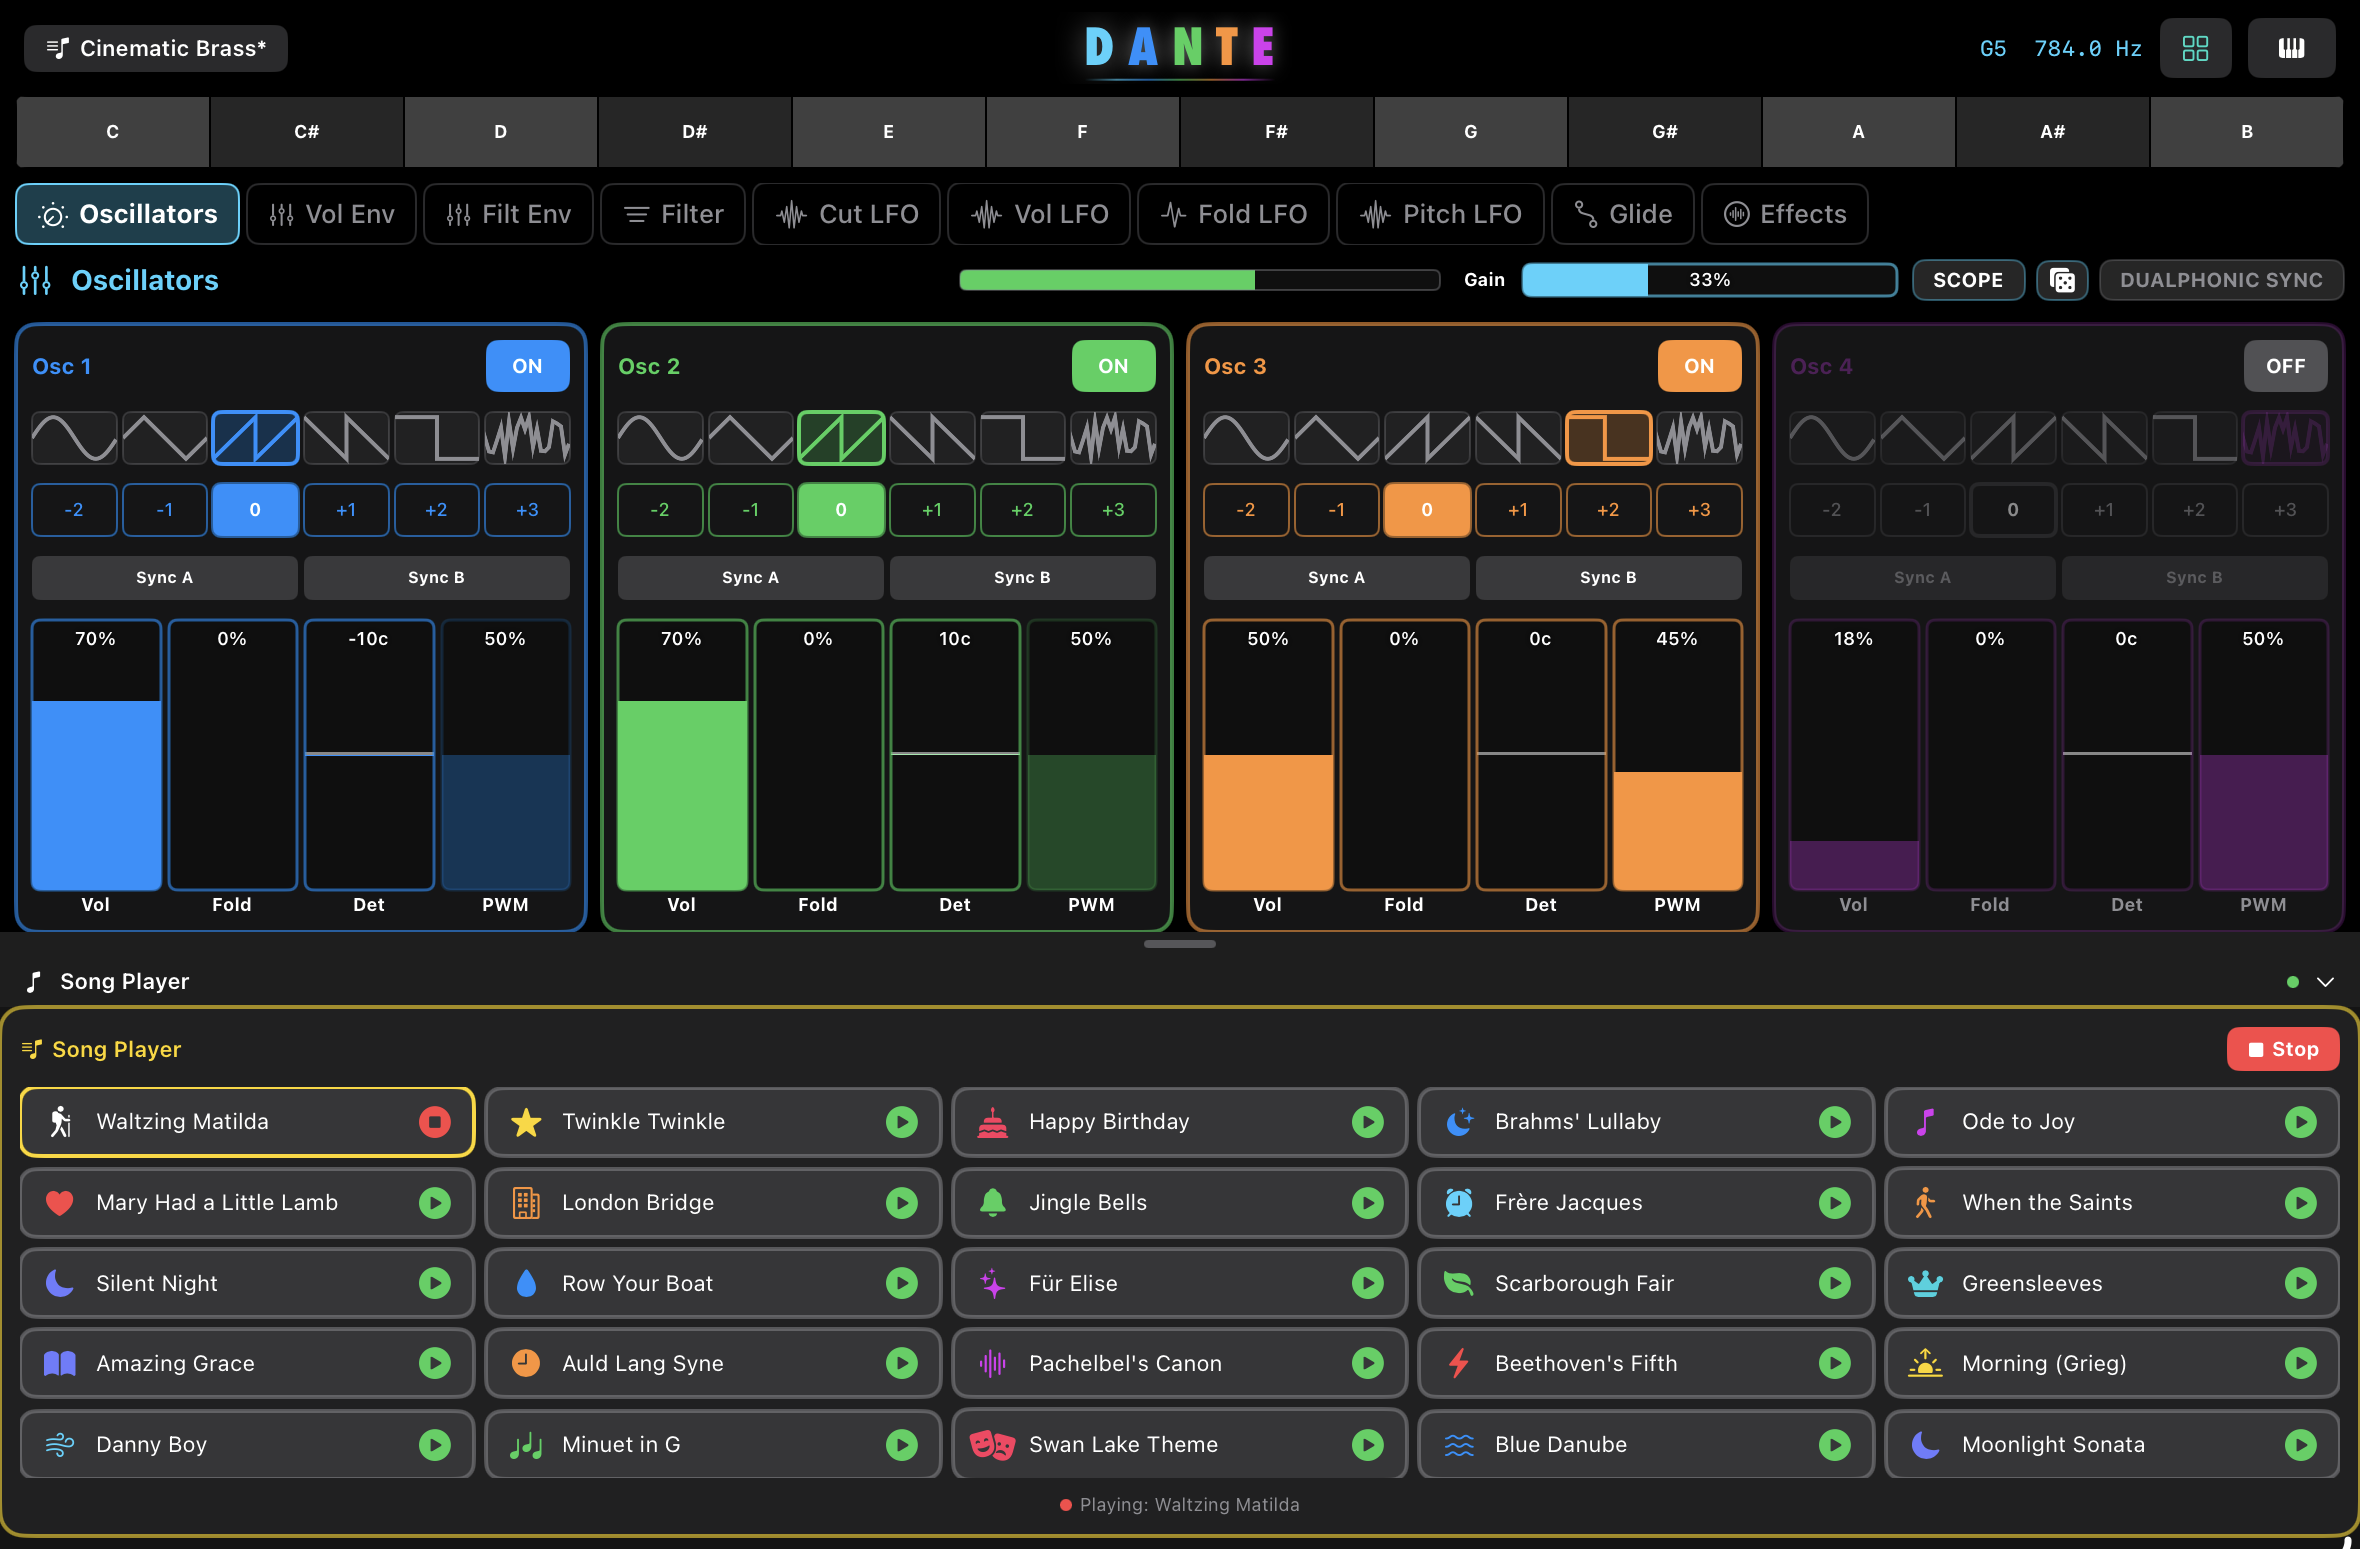Viewport: 2360px width, 1549px height.
Task: Select the Danny Boy song row
Action: click(247, 1444)
